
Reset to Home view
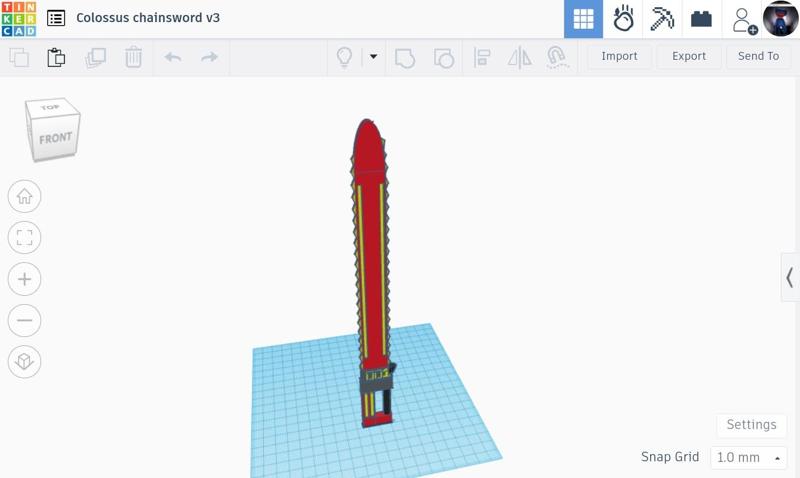point(24,196)
